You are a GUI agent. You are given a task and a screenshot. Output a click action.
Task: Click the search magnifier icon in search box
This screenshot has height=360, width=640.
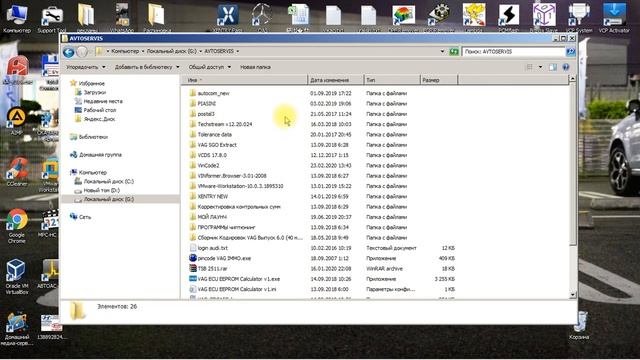570,51
